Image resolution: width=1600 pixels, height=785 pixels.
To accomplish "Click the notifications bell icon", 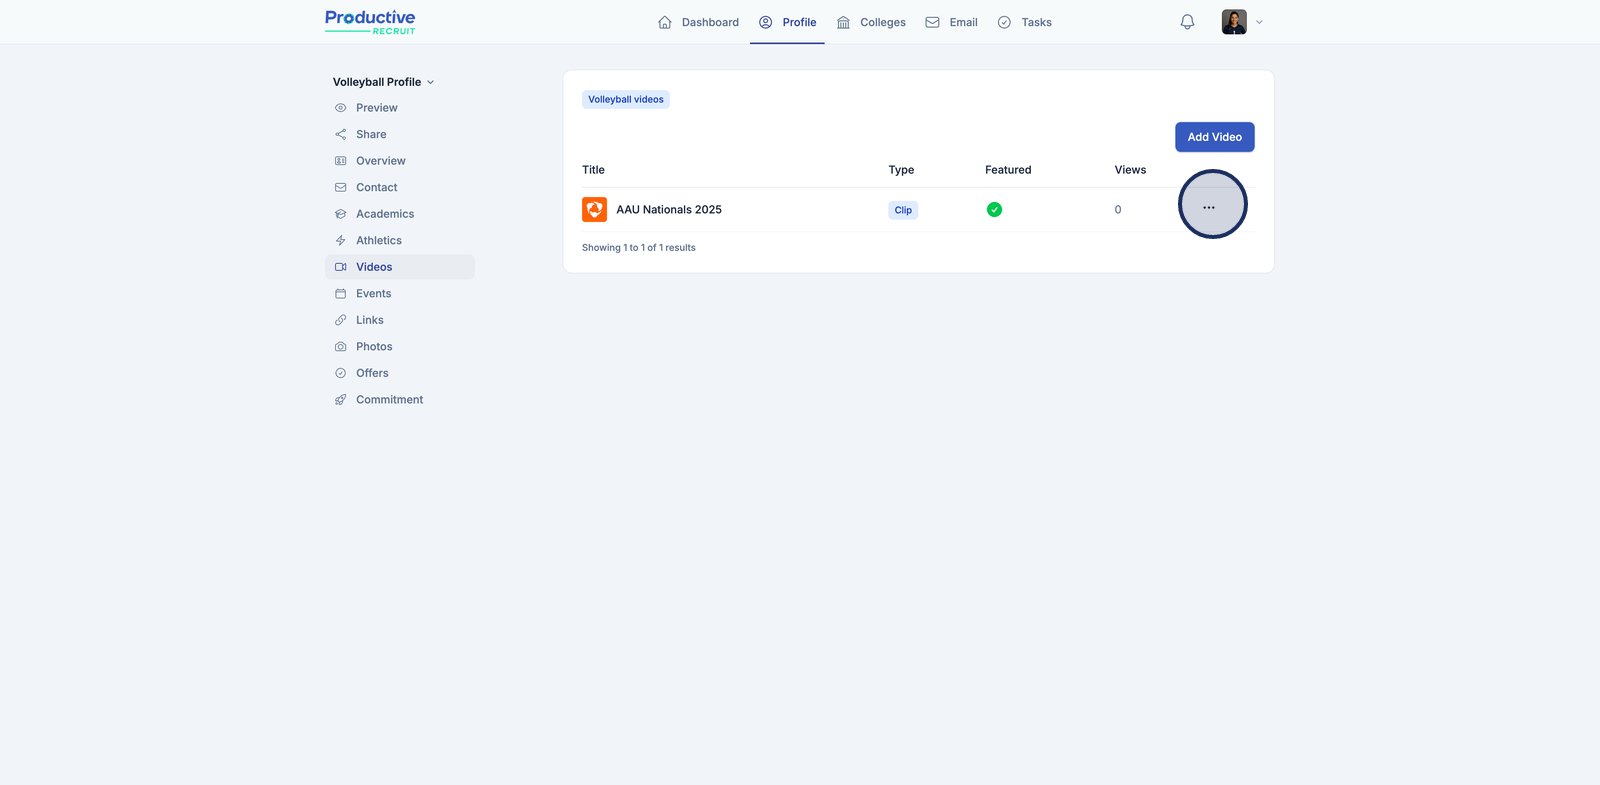I will [x=1187, y=22].
